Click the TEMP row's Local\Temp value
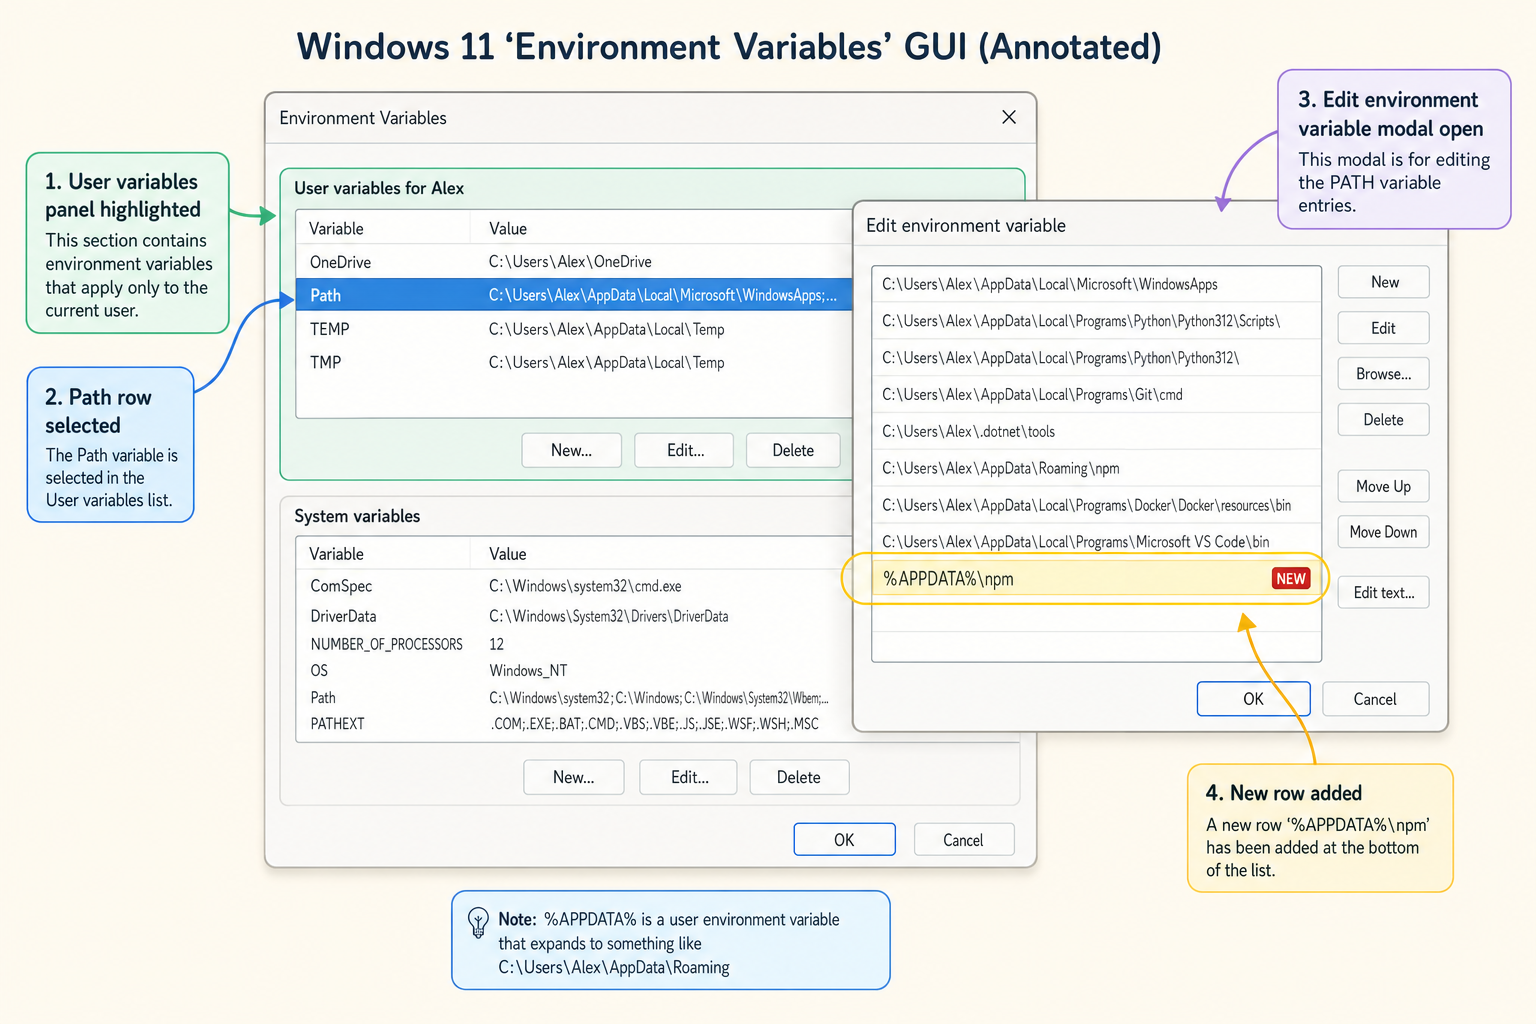 point(606,329)
